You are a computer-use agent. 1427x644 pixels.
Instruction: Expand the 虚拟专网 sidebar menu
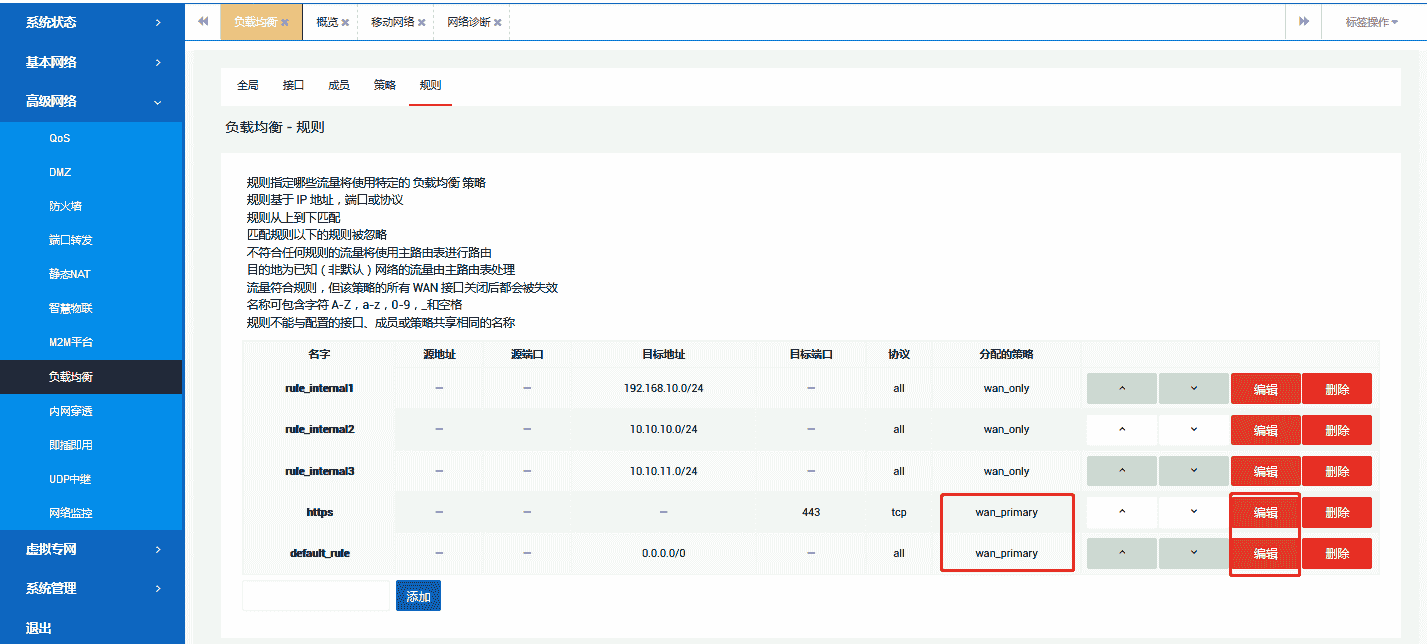click(91, 549)
